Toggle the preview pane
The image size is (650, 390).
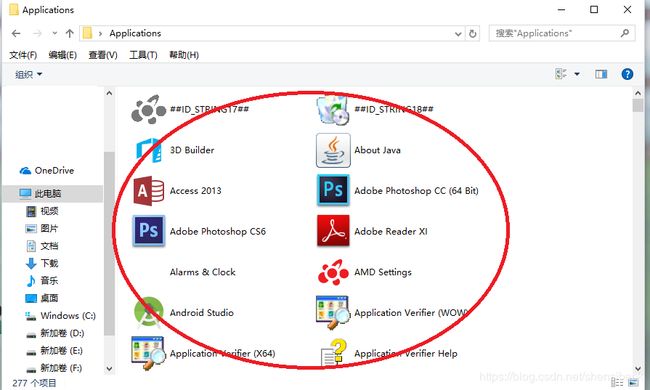tap(601, 74)
